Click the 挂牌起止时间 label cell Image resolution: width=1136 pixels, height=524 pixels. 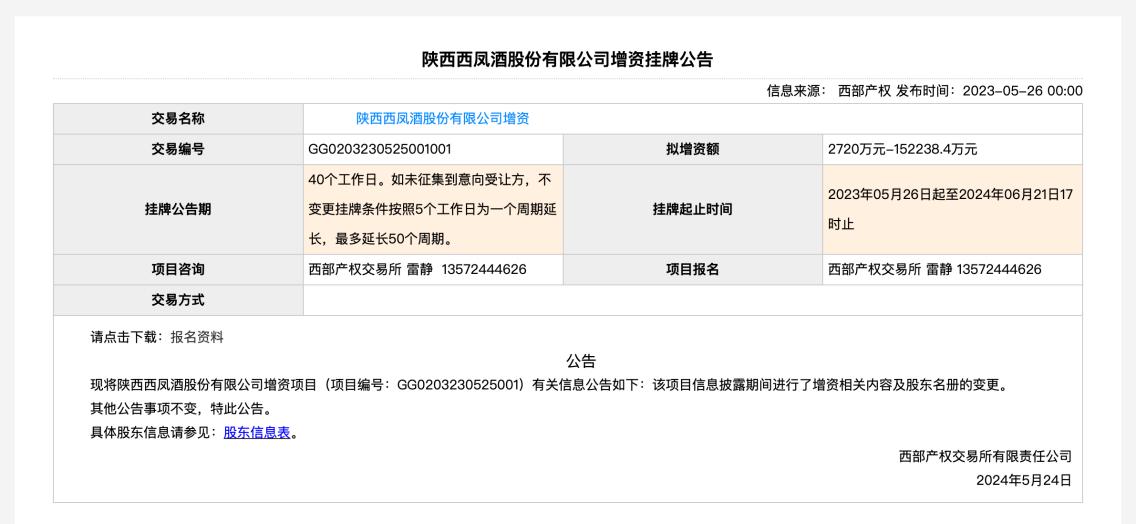point(693,209)
